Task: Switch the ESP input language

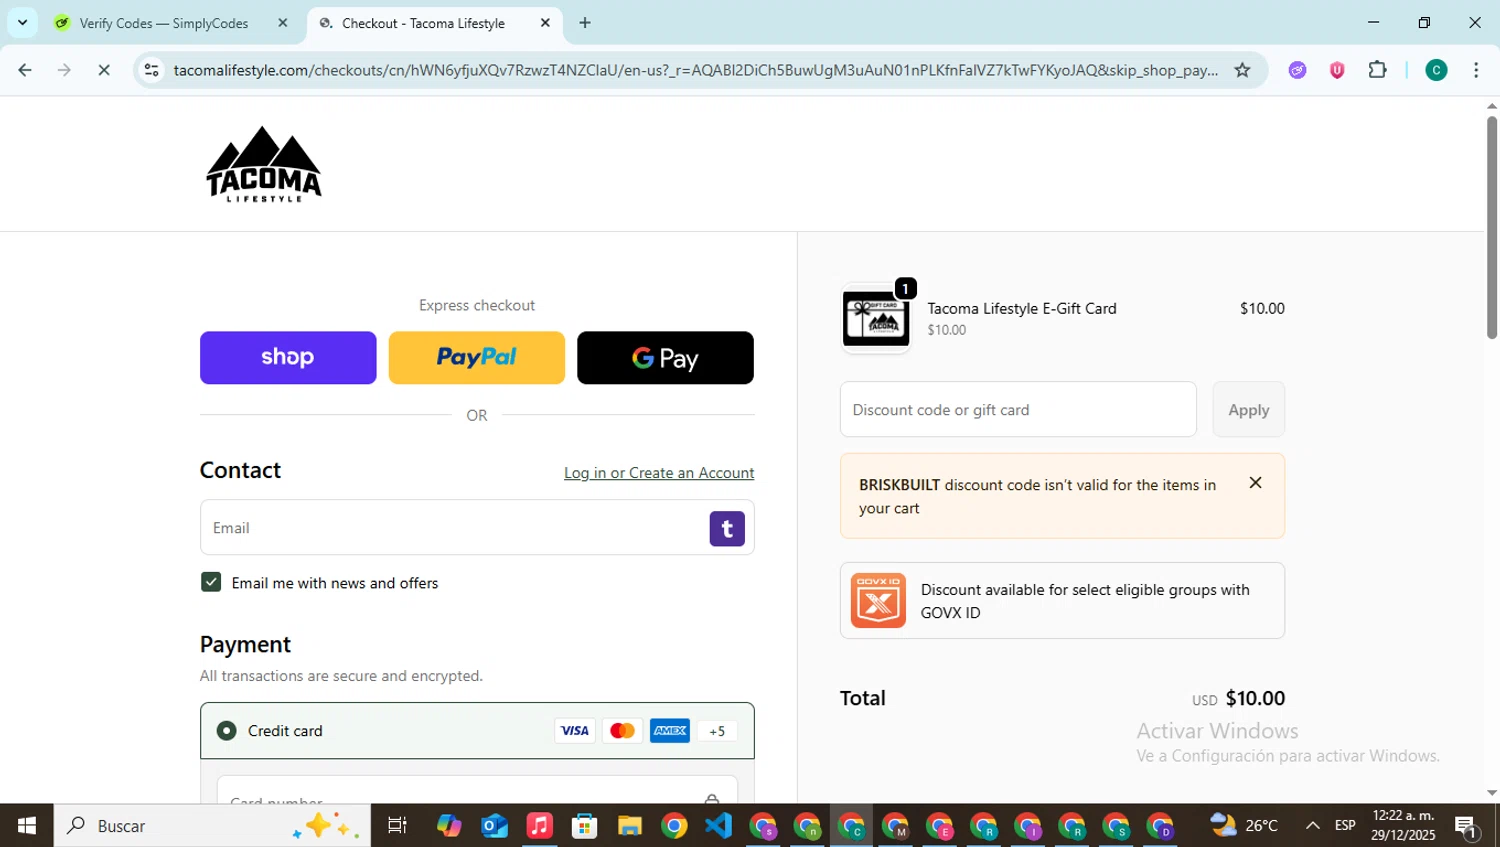Action: coord(1345,826)
